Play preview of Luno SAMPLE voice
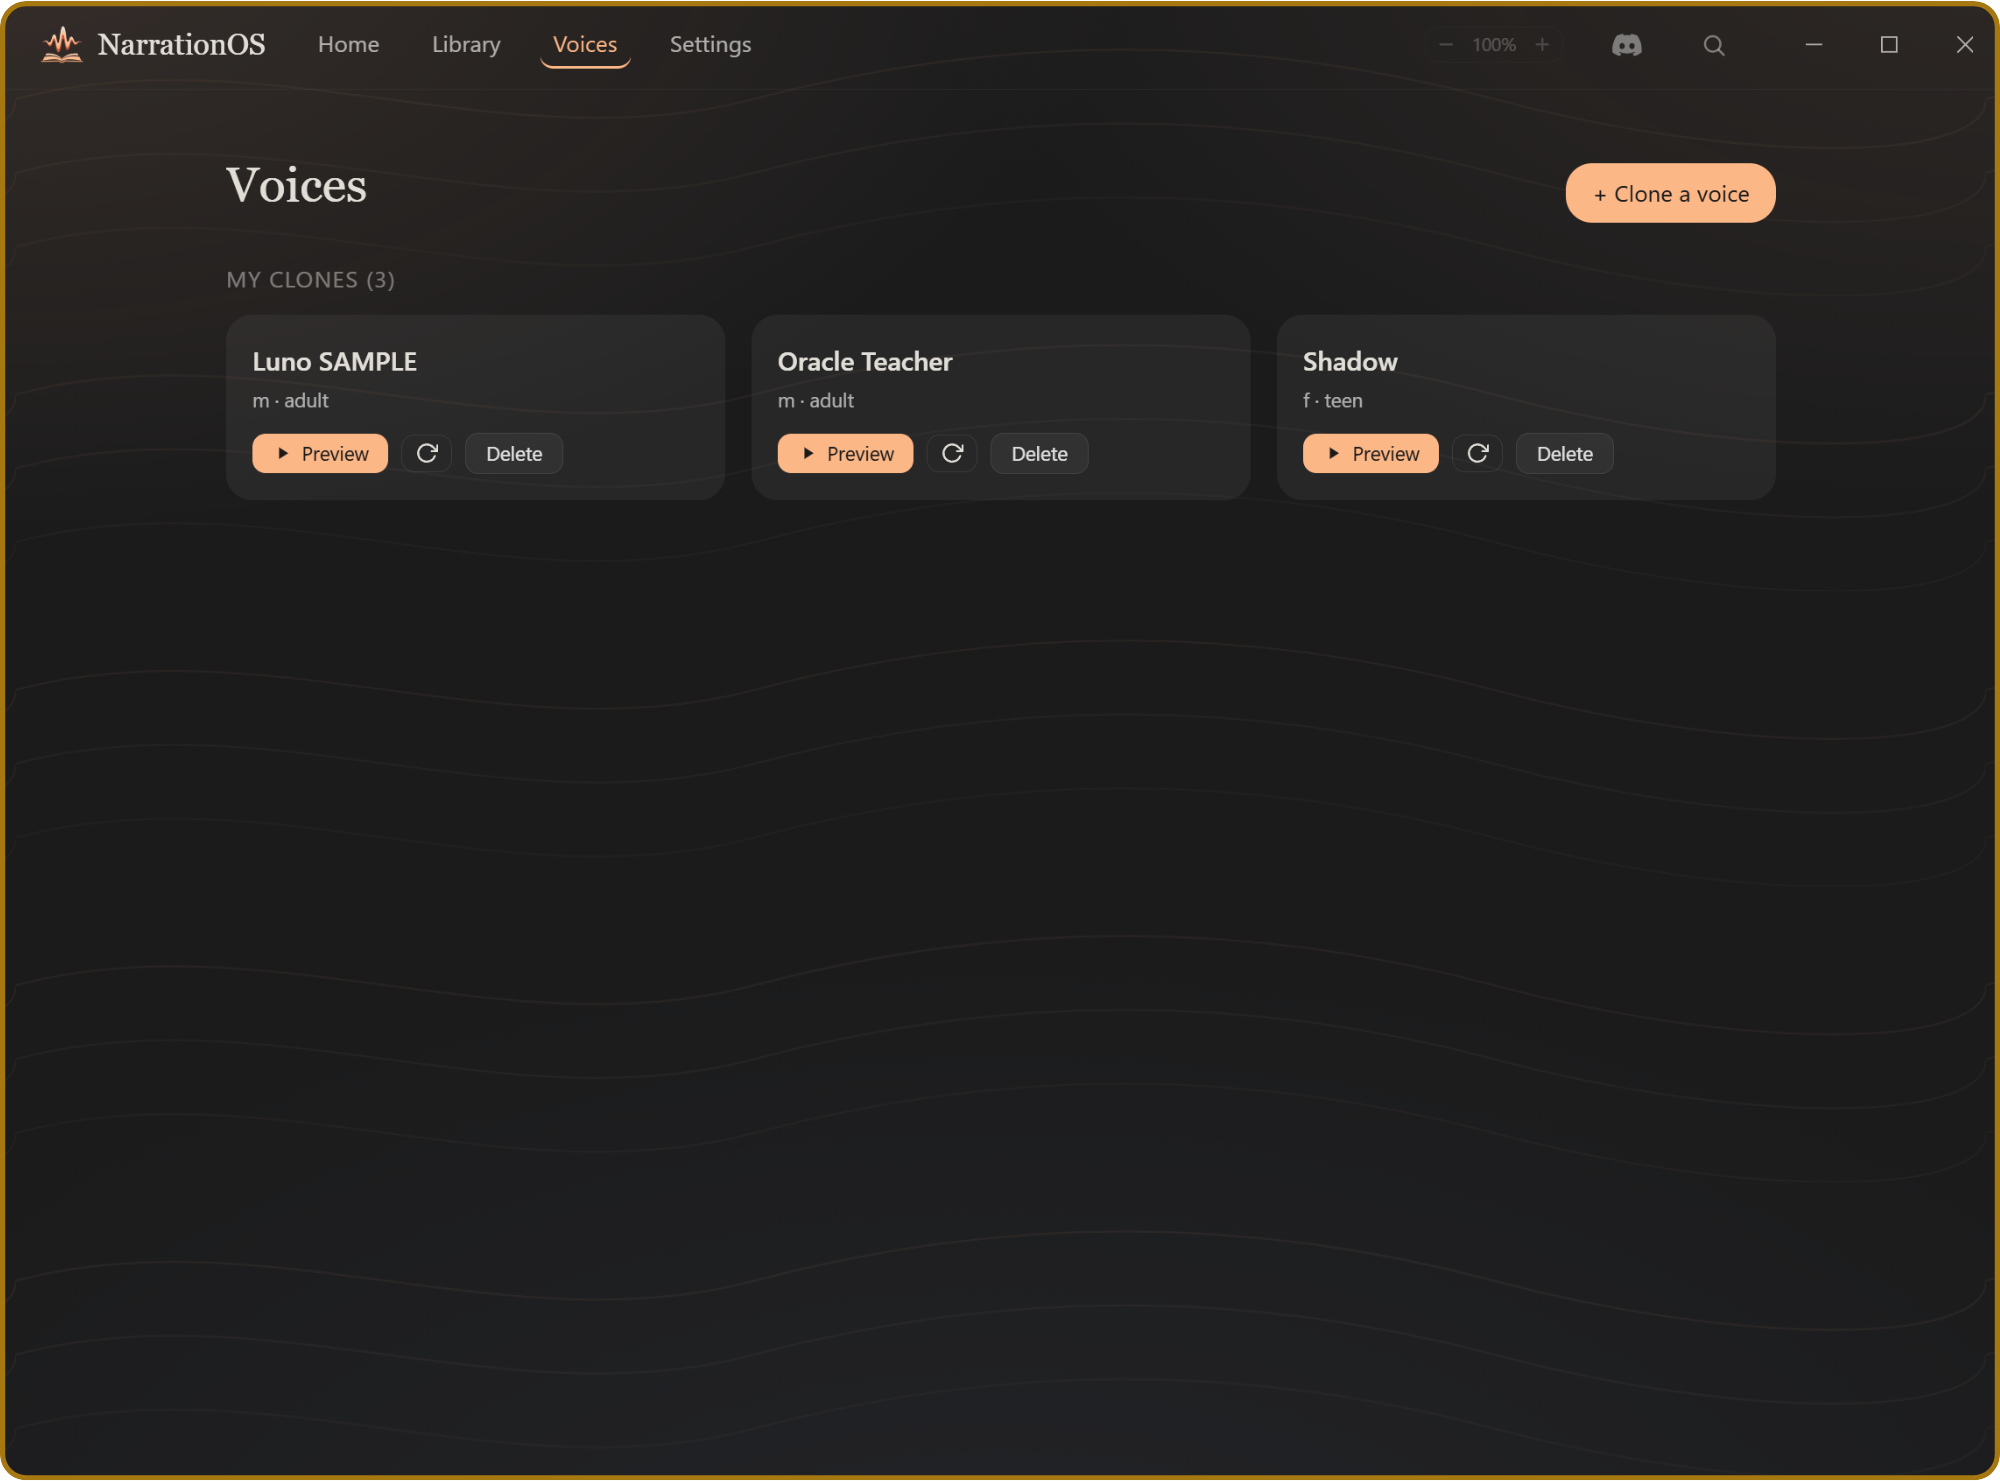This screenshot has width=2000, height=1481. click(x=320, y=454)
